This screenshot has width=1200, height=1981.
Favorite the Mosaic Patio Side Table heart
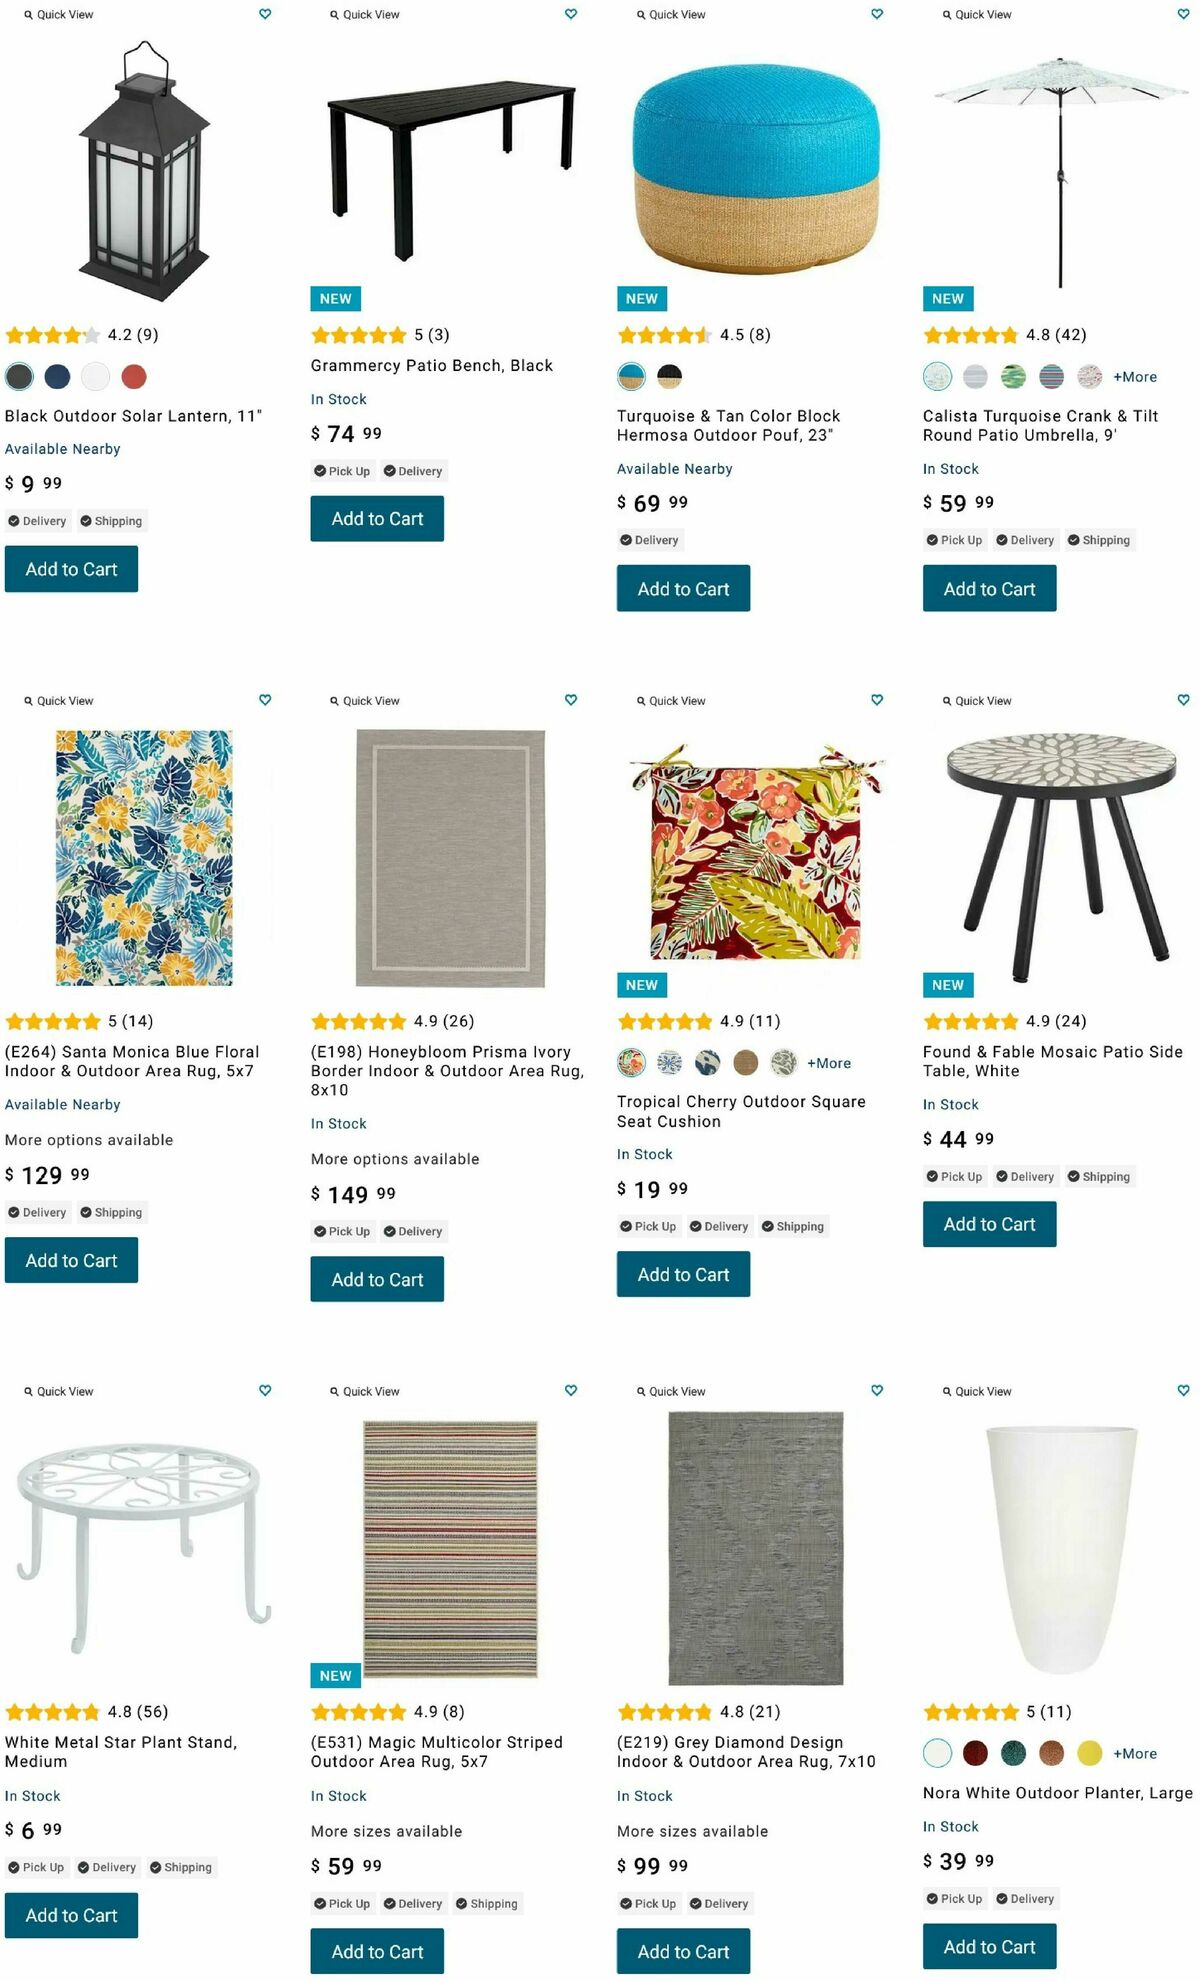pos(1183,700)
